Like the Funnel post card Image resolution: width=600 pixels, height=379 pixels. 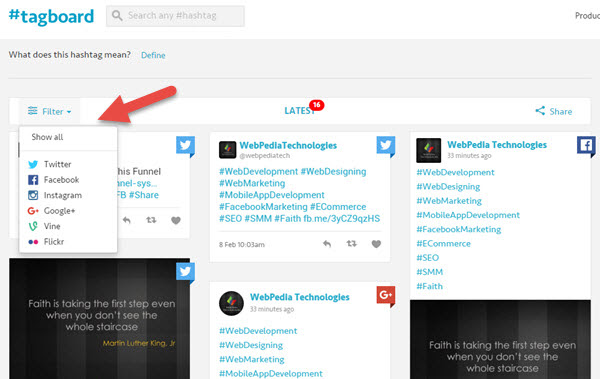pos(176,220)
